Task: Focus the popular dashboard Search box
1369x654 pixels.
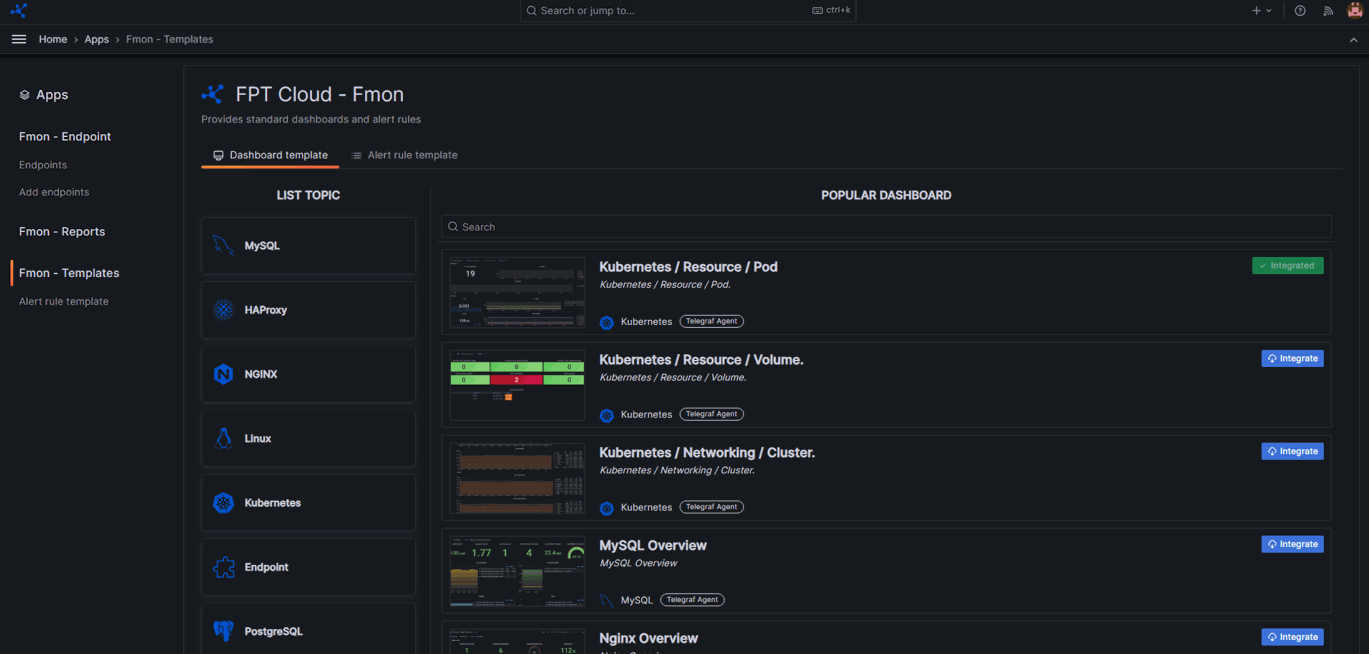Action: click(886, 227)
